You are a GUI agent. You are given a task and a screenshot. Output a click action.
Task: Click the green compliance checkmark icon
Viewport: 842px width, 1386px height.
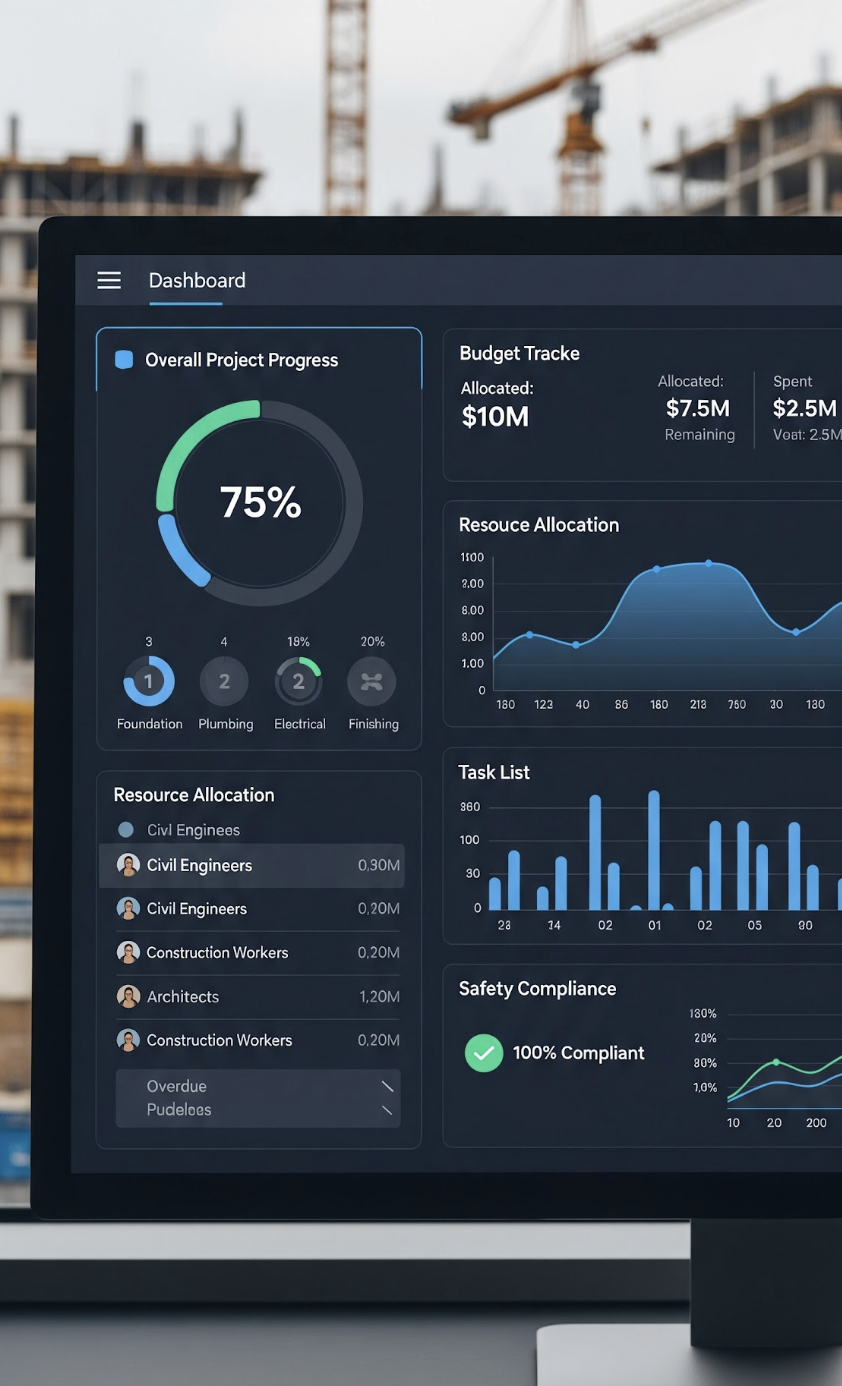pos(484,1053)
